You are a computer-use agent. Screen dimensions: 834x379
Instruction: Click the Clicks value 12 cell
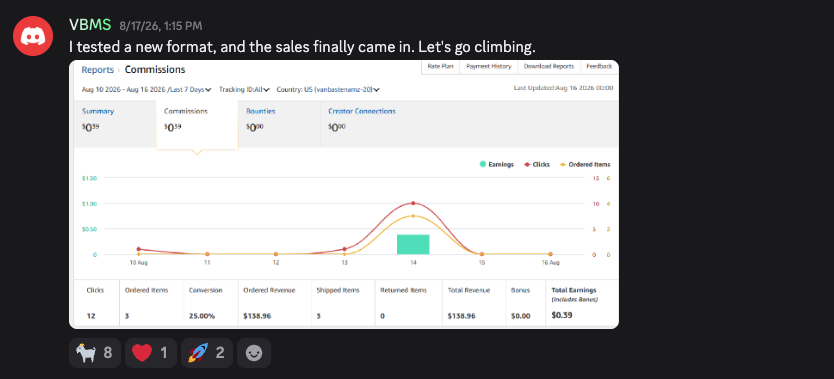click(x=91, y=316)
